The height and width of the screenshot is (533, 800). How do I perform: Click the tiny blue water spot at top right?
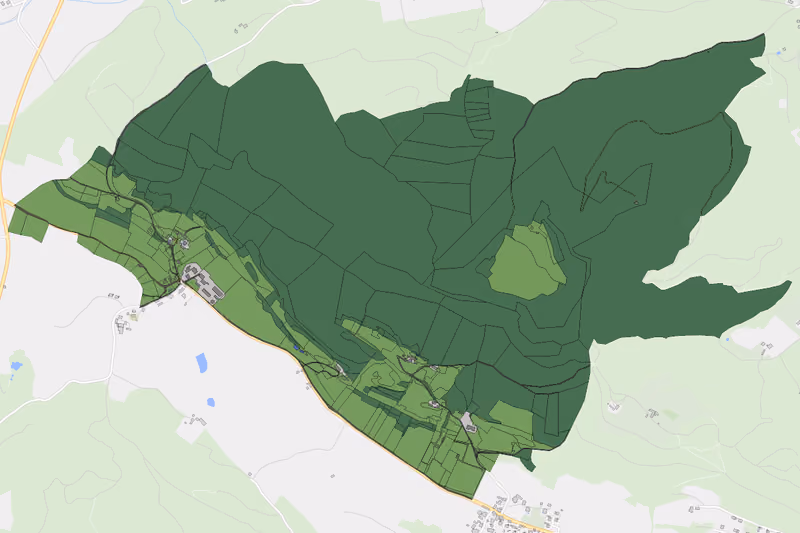(779, 53)
